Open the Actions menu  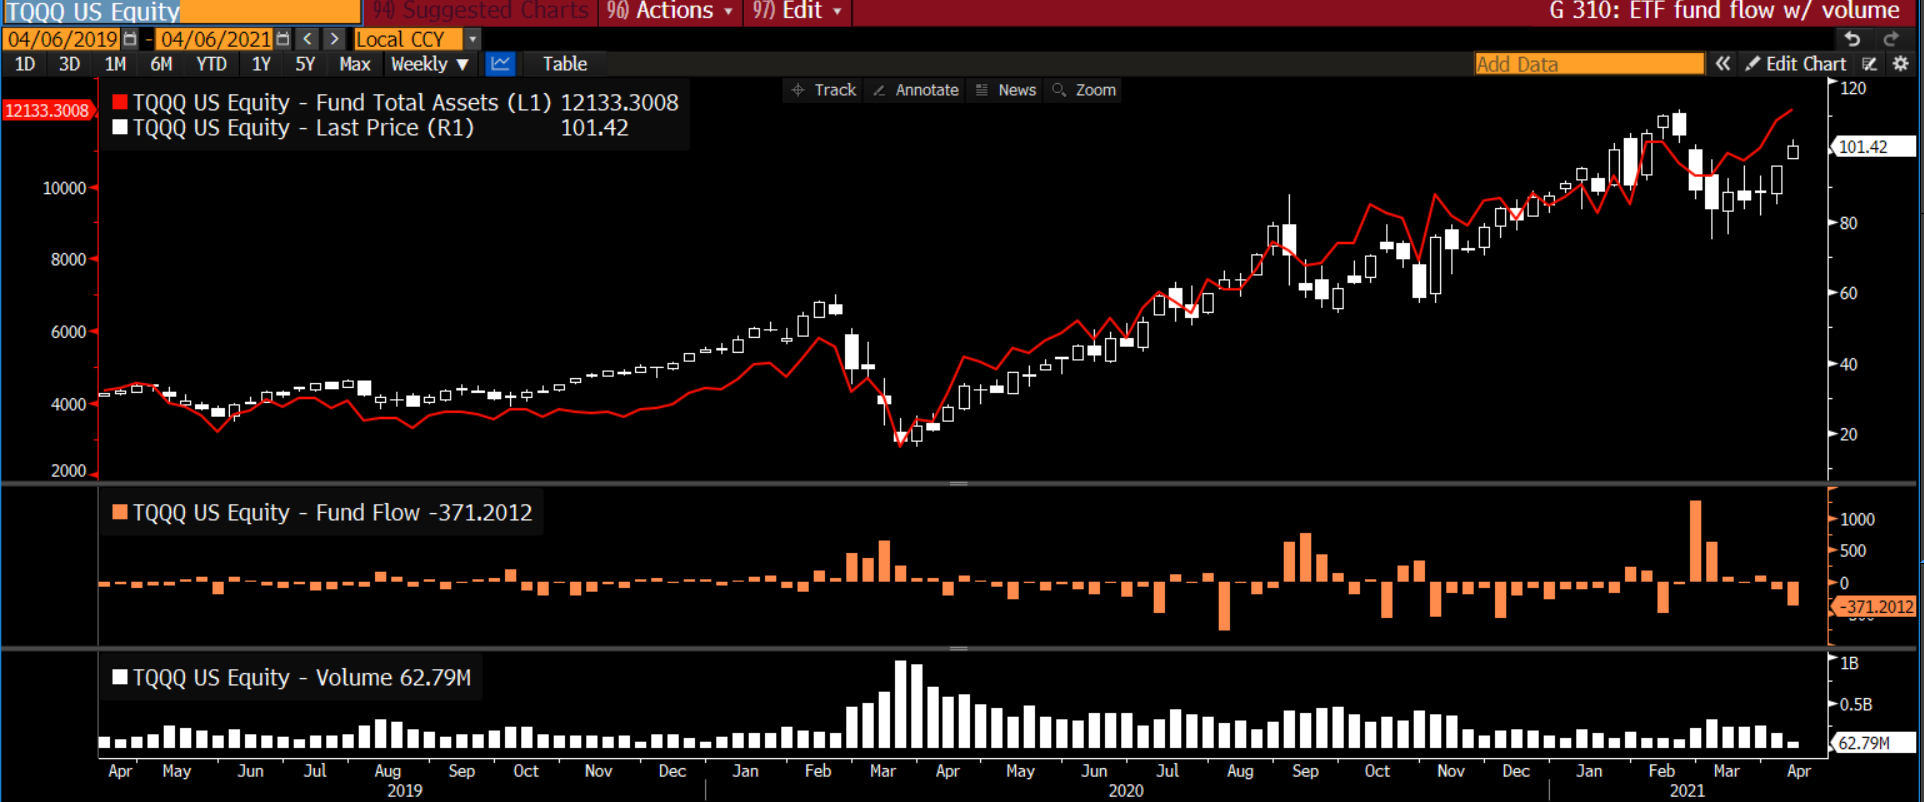pos(670,12)
